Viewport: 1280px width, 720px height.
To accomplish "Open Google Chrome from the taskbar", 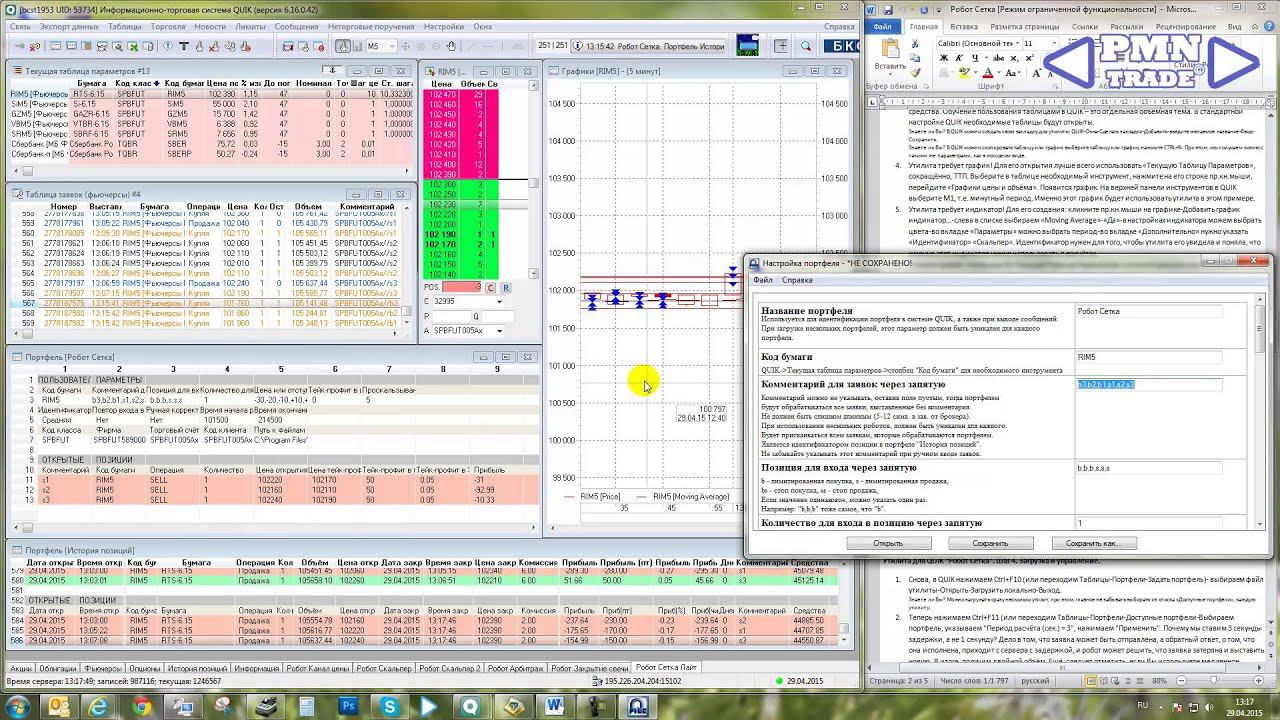I will click(x=141, y=706).
